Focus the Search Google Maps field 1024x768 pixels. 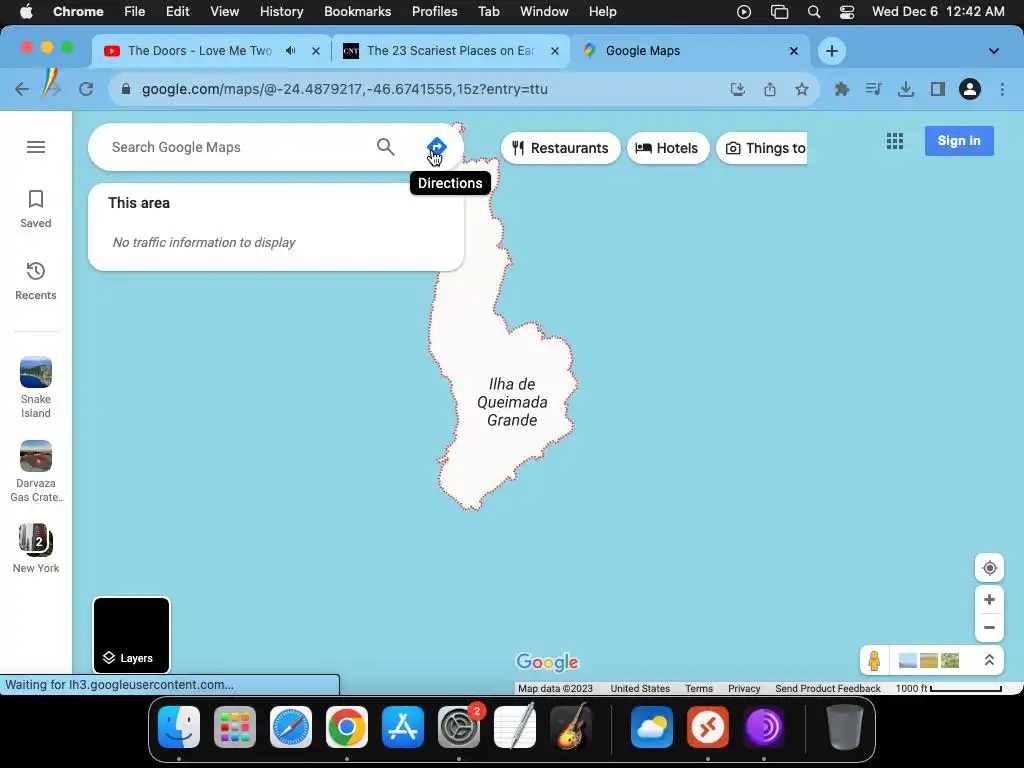[x=238, y=147]
